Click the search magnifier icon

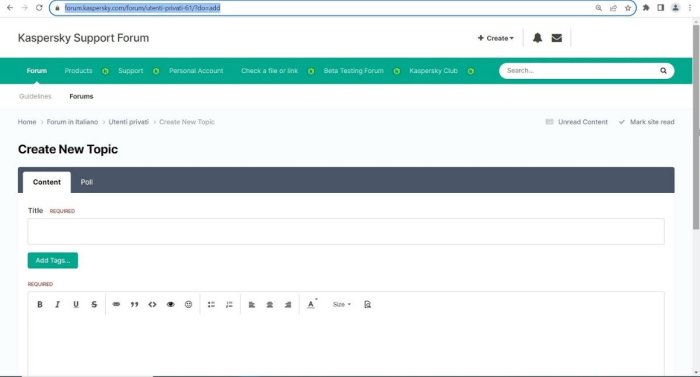663,71
